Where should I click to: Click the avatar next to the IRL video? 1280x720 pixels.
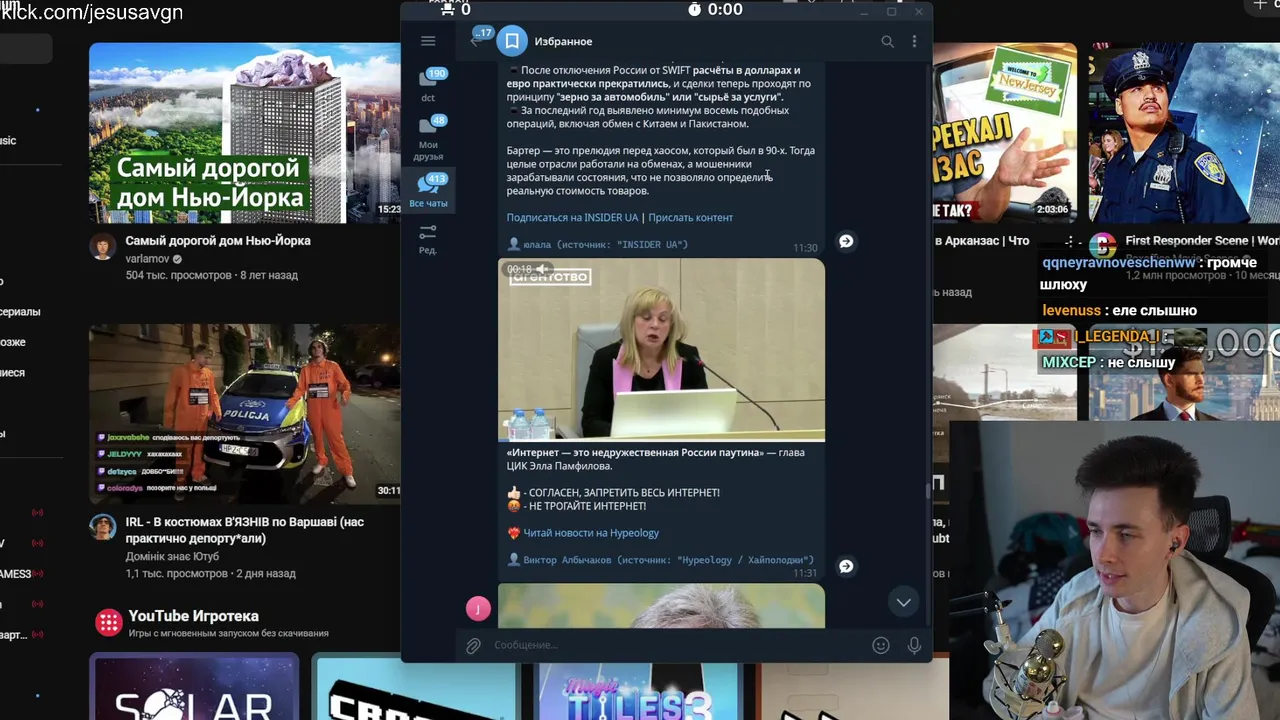click(x=103, y=527)
